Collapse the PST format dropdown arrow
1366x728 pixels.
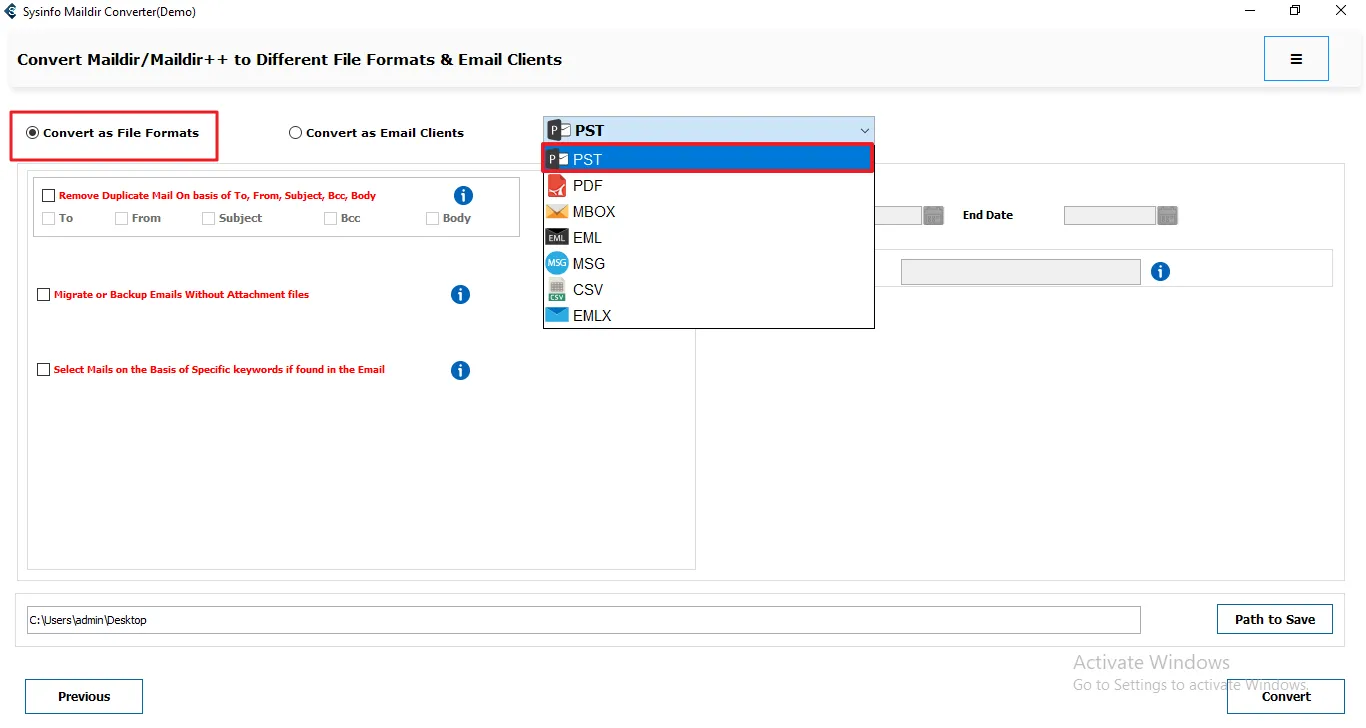(x=864, y=131)
